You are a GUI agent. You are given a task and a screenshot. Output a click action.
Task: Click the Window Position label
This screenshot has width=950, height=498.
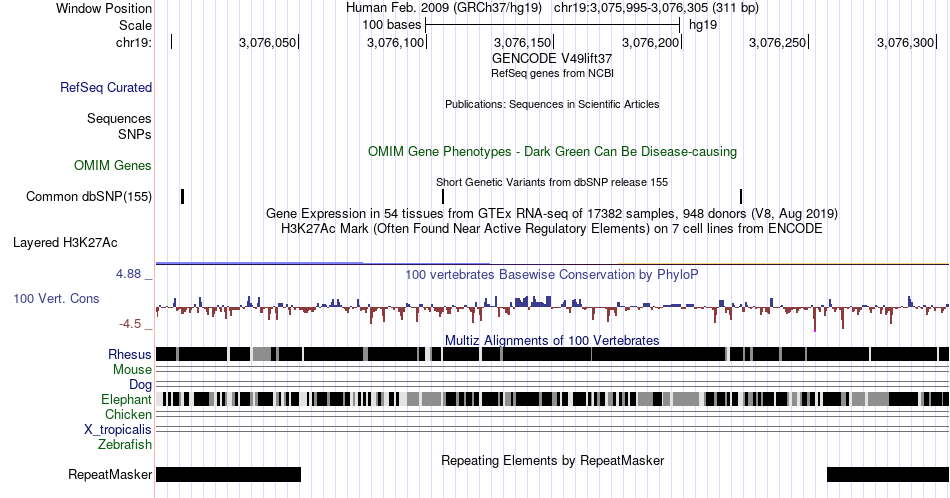pyautogui.click(x=104, y=8)
